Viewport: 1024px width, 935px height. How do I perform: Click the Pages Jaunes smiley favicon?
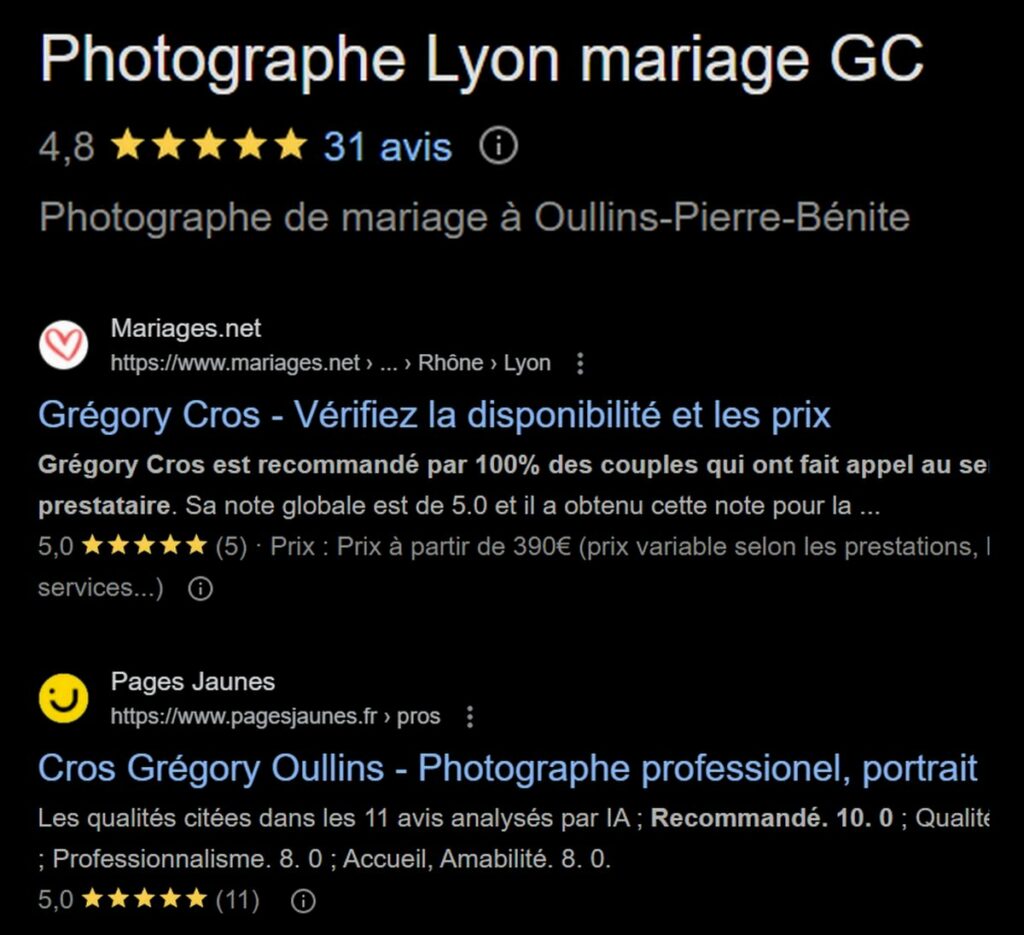[x=63, y=698]
